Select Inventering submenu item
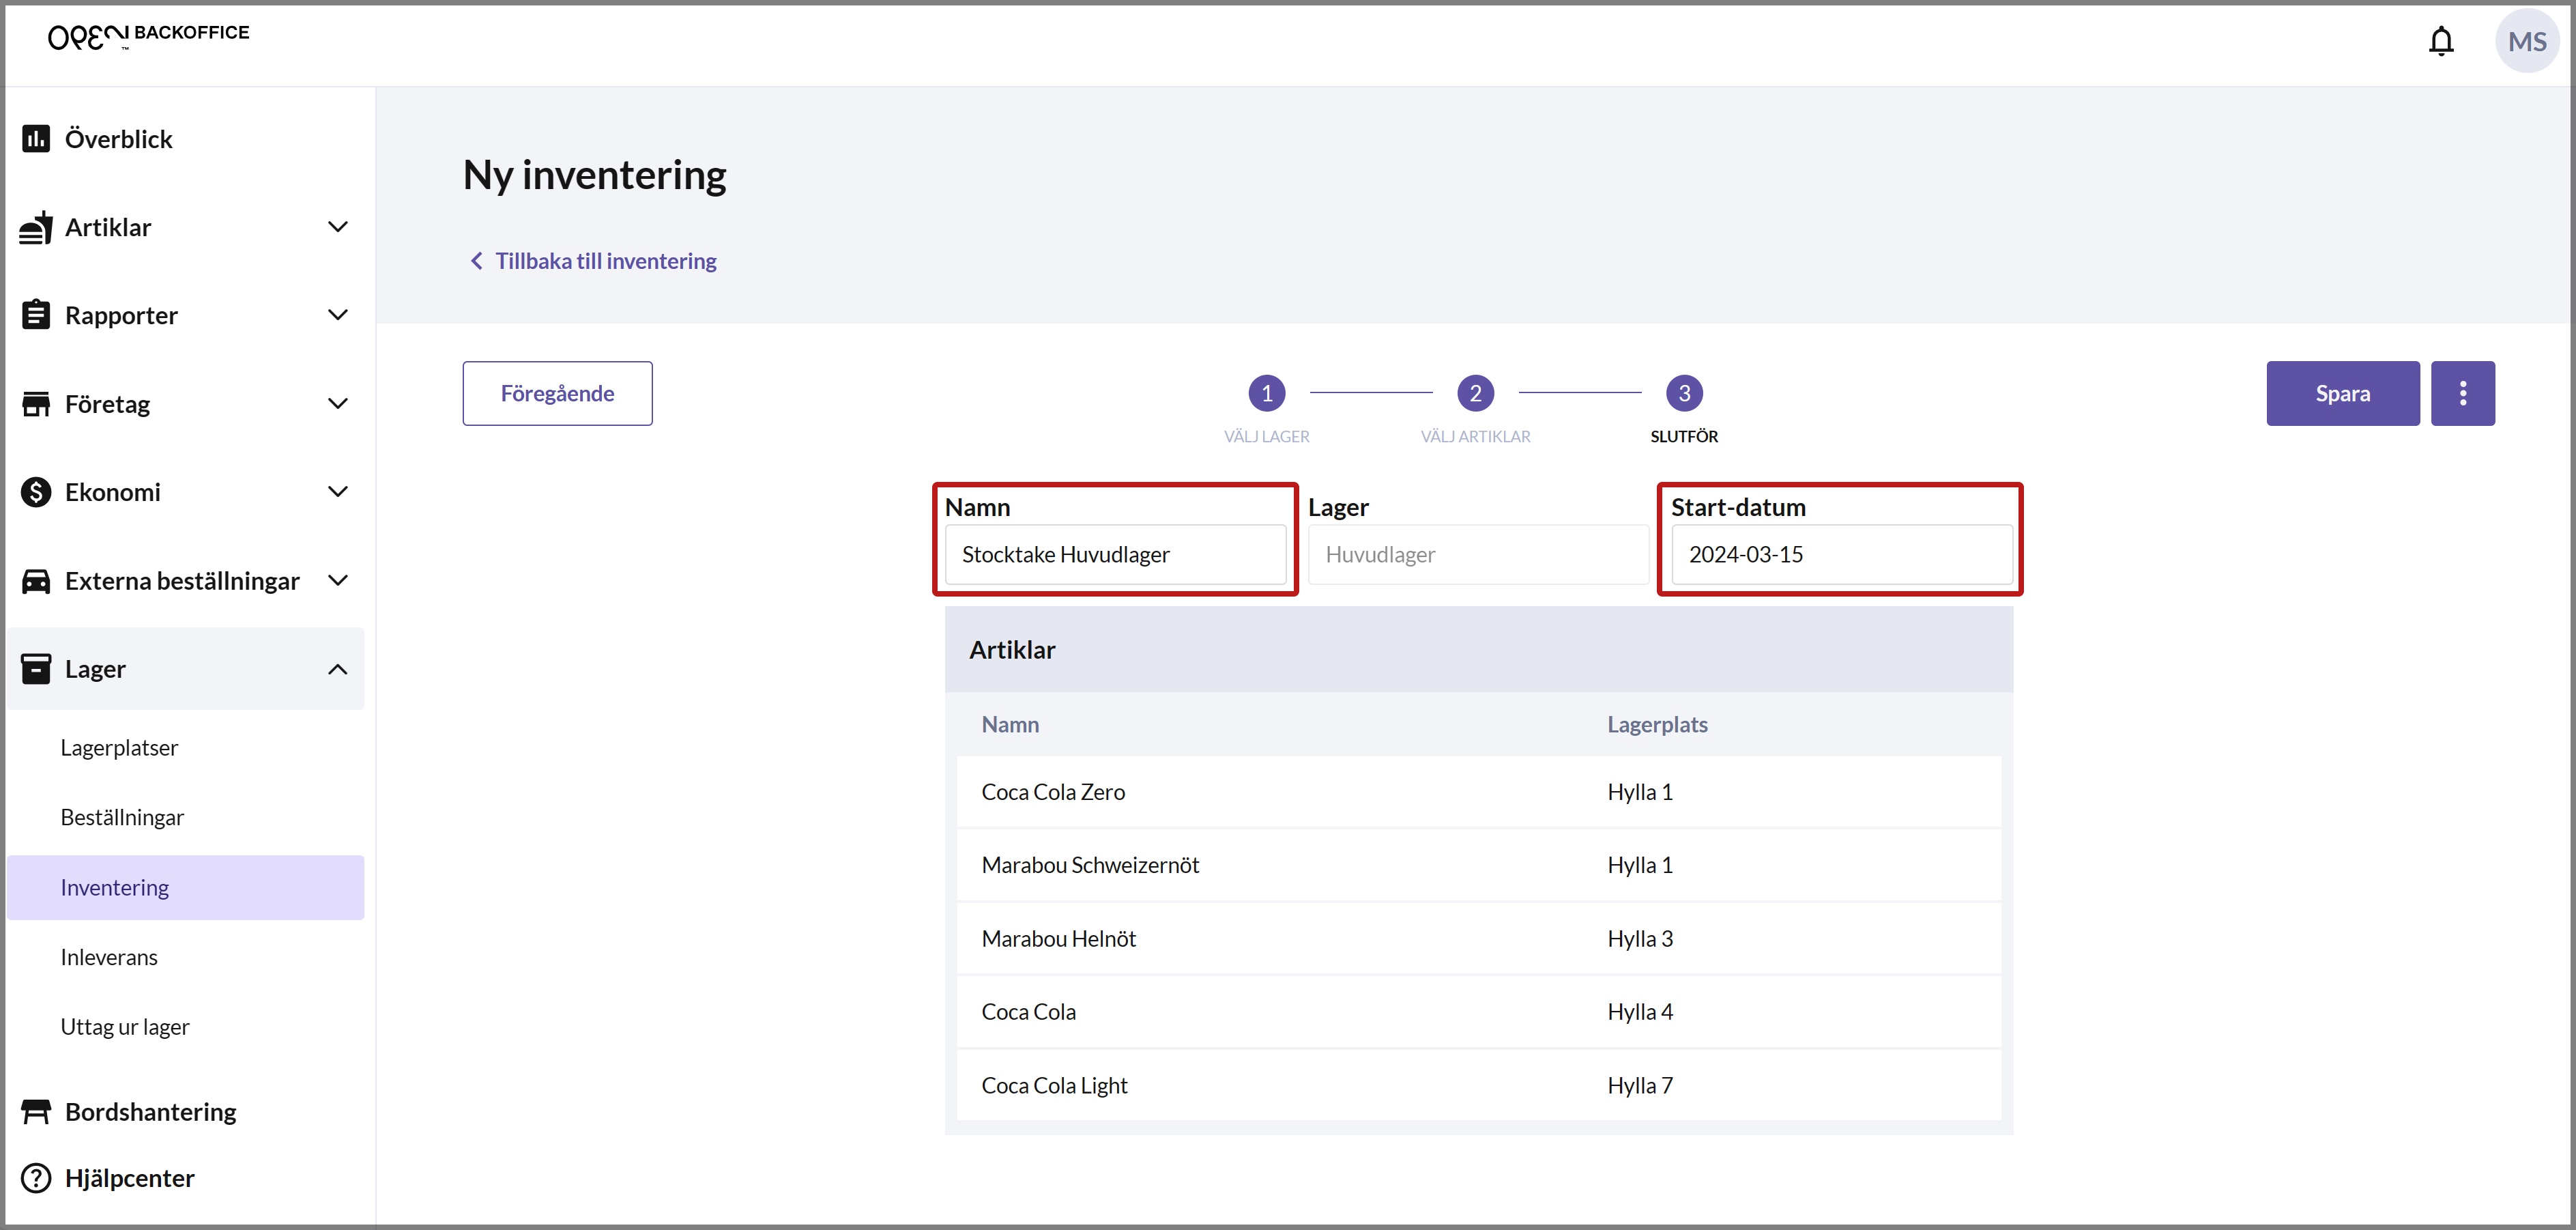Viewport: 2576px width, 1230px height. click(185, 888)
